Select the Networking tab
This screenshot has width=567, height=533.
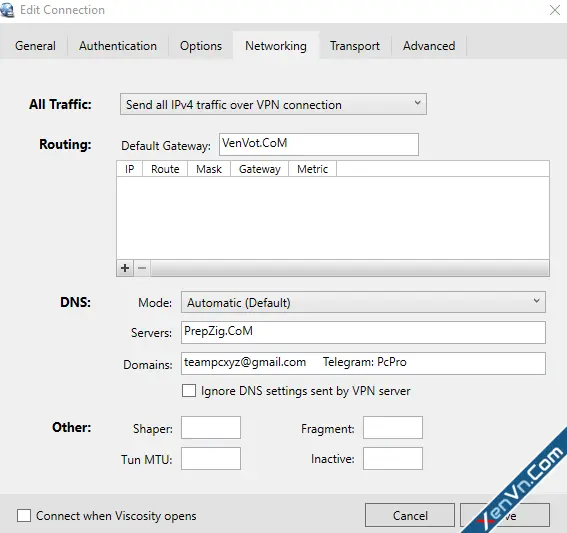[276, 46]
